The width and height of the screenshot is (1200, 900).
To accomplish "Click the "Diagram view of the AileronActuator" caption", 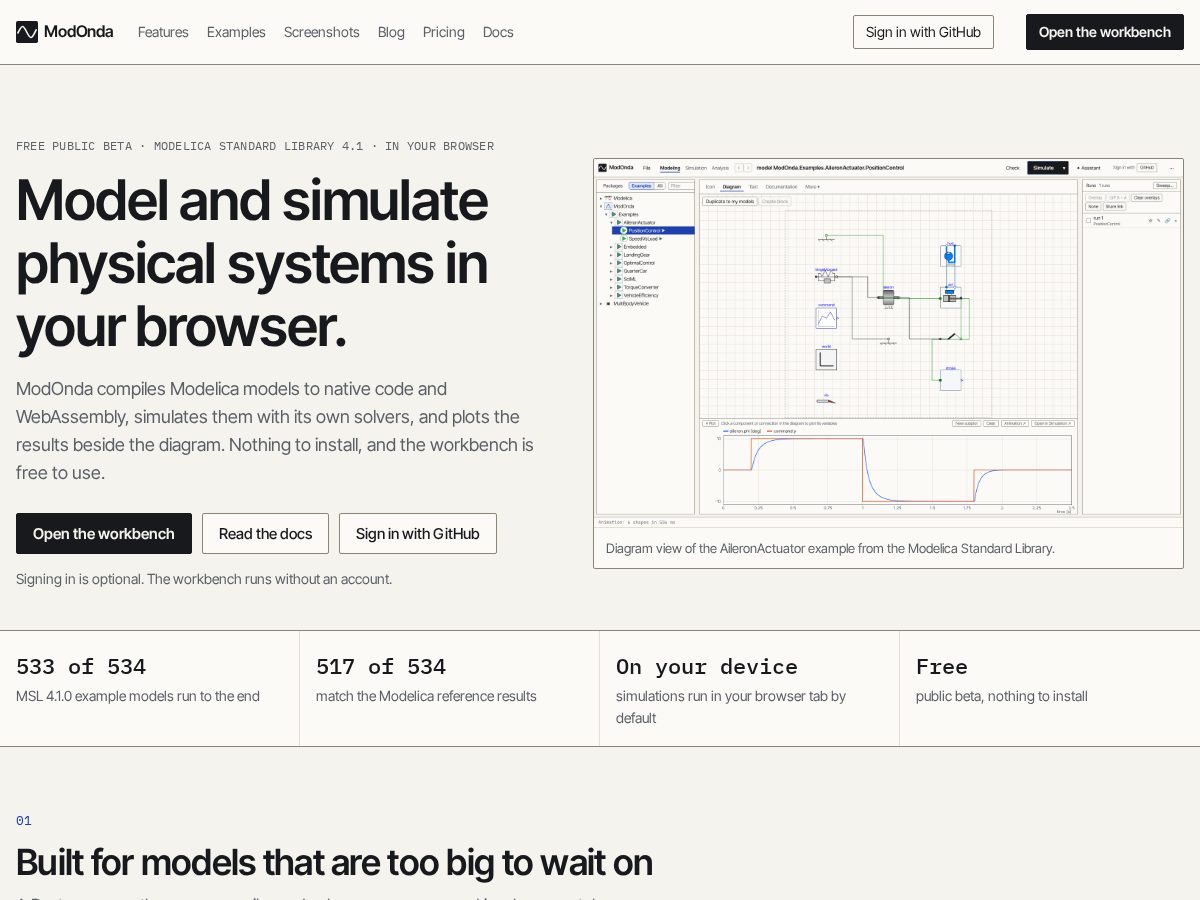I will (830, 548).
